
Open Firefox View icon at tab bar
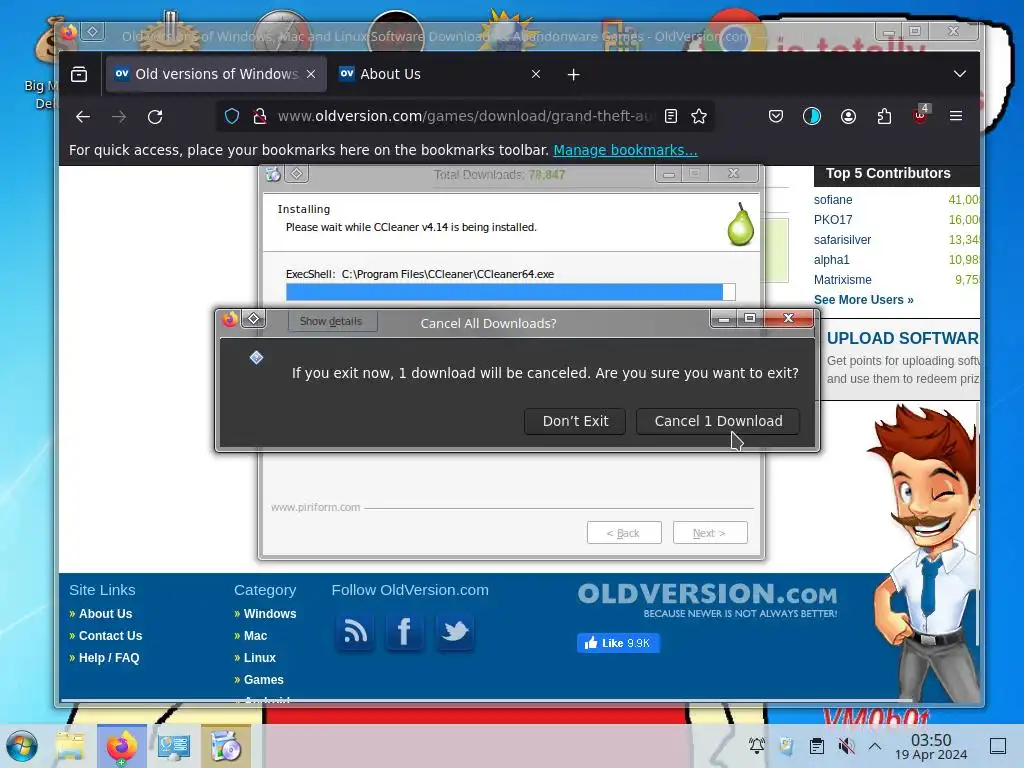(79, 74)
